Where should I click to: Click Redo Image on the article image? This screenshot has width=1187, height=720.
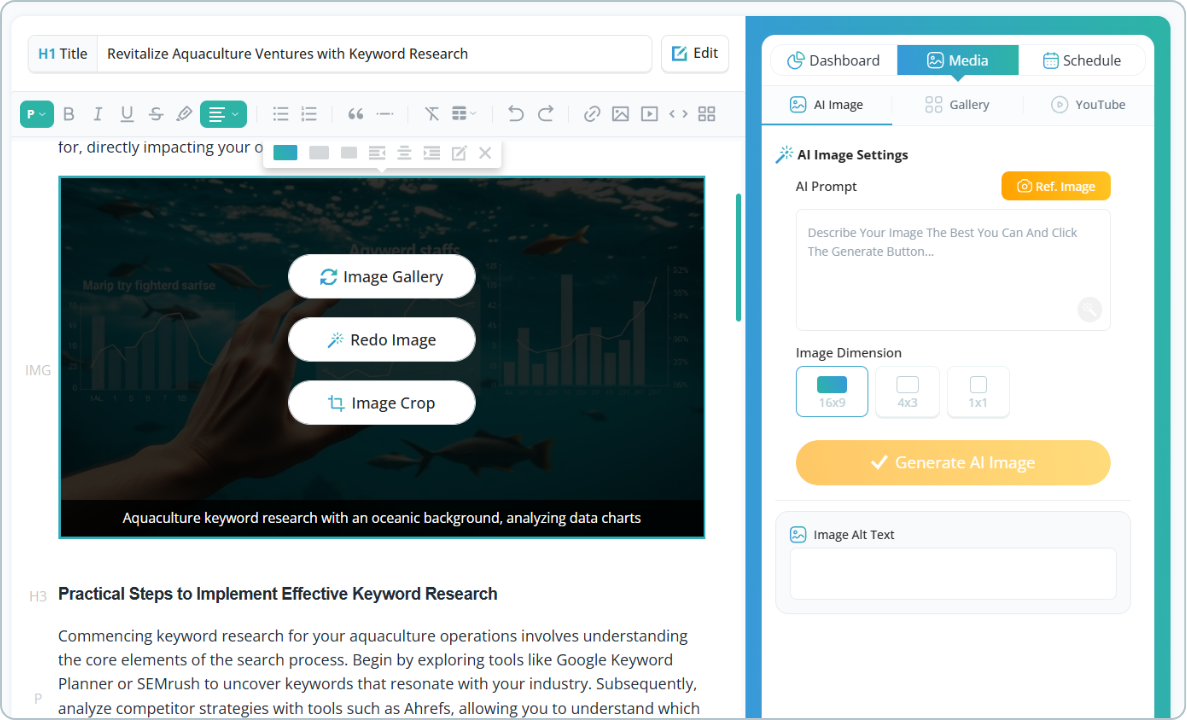(x=381, y=339)
